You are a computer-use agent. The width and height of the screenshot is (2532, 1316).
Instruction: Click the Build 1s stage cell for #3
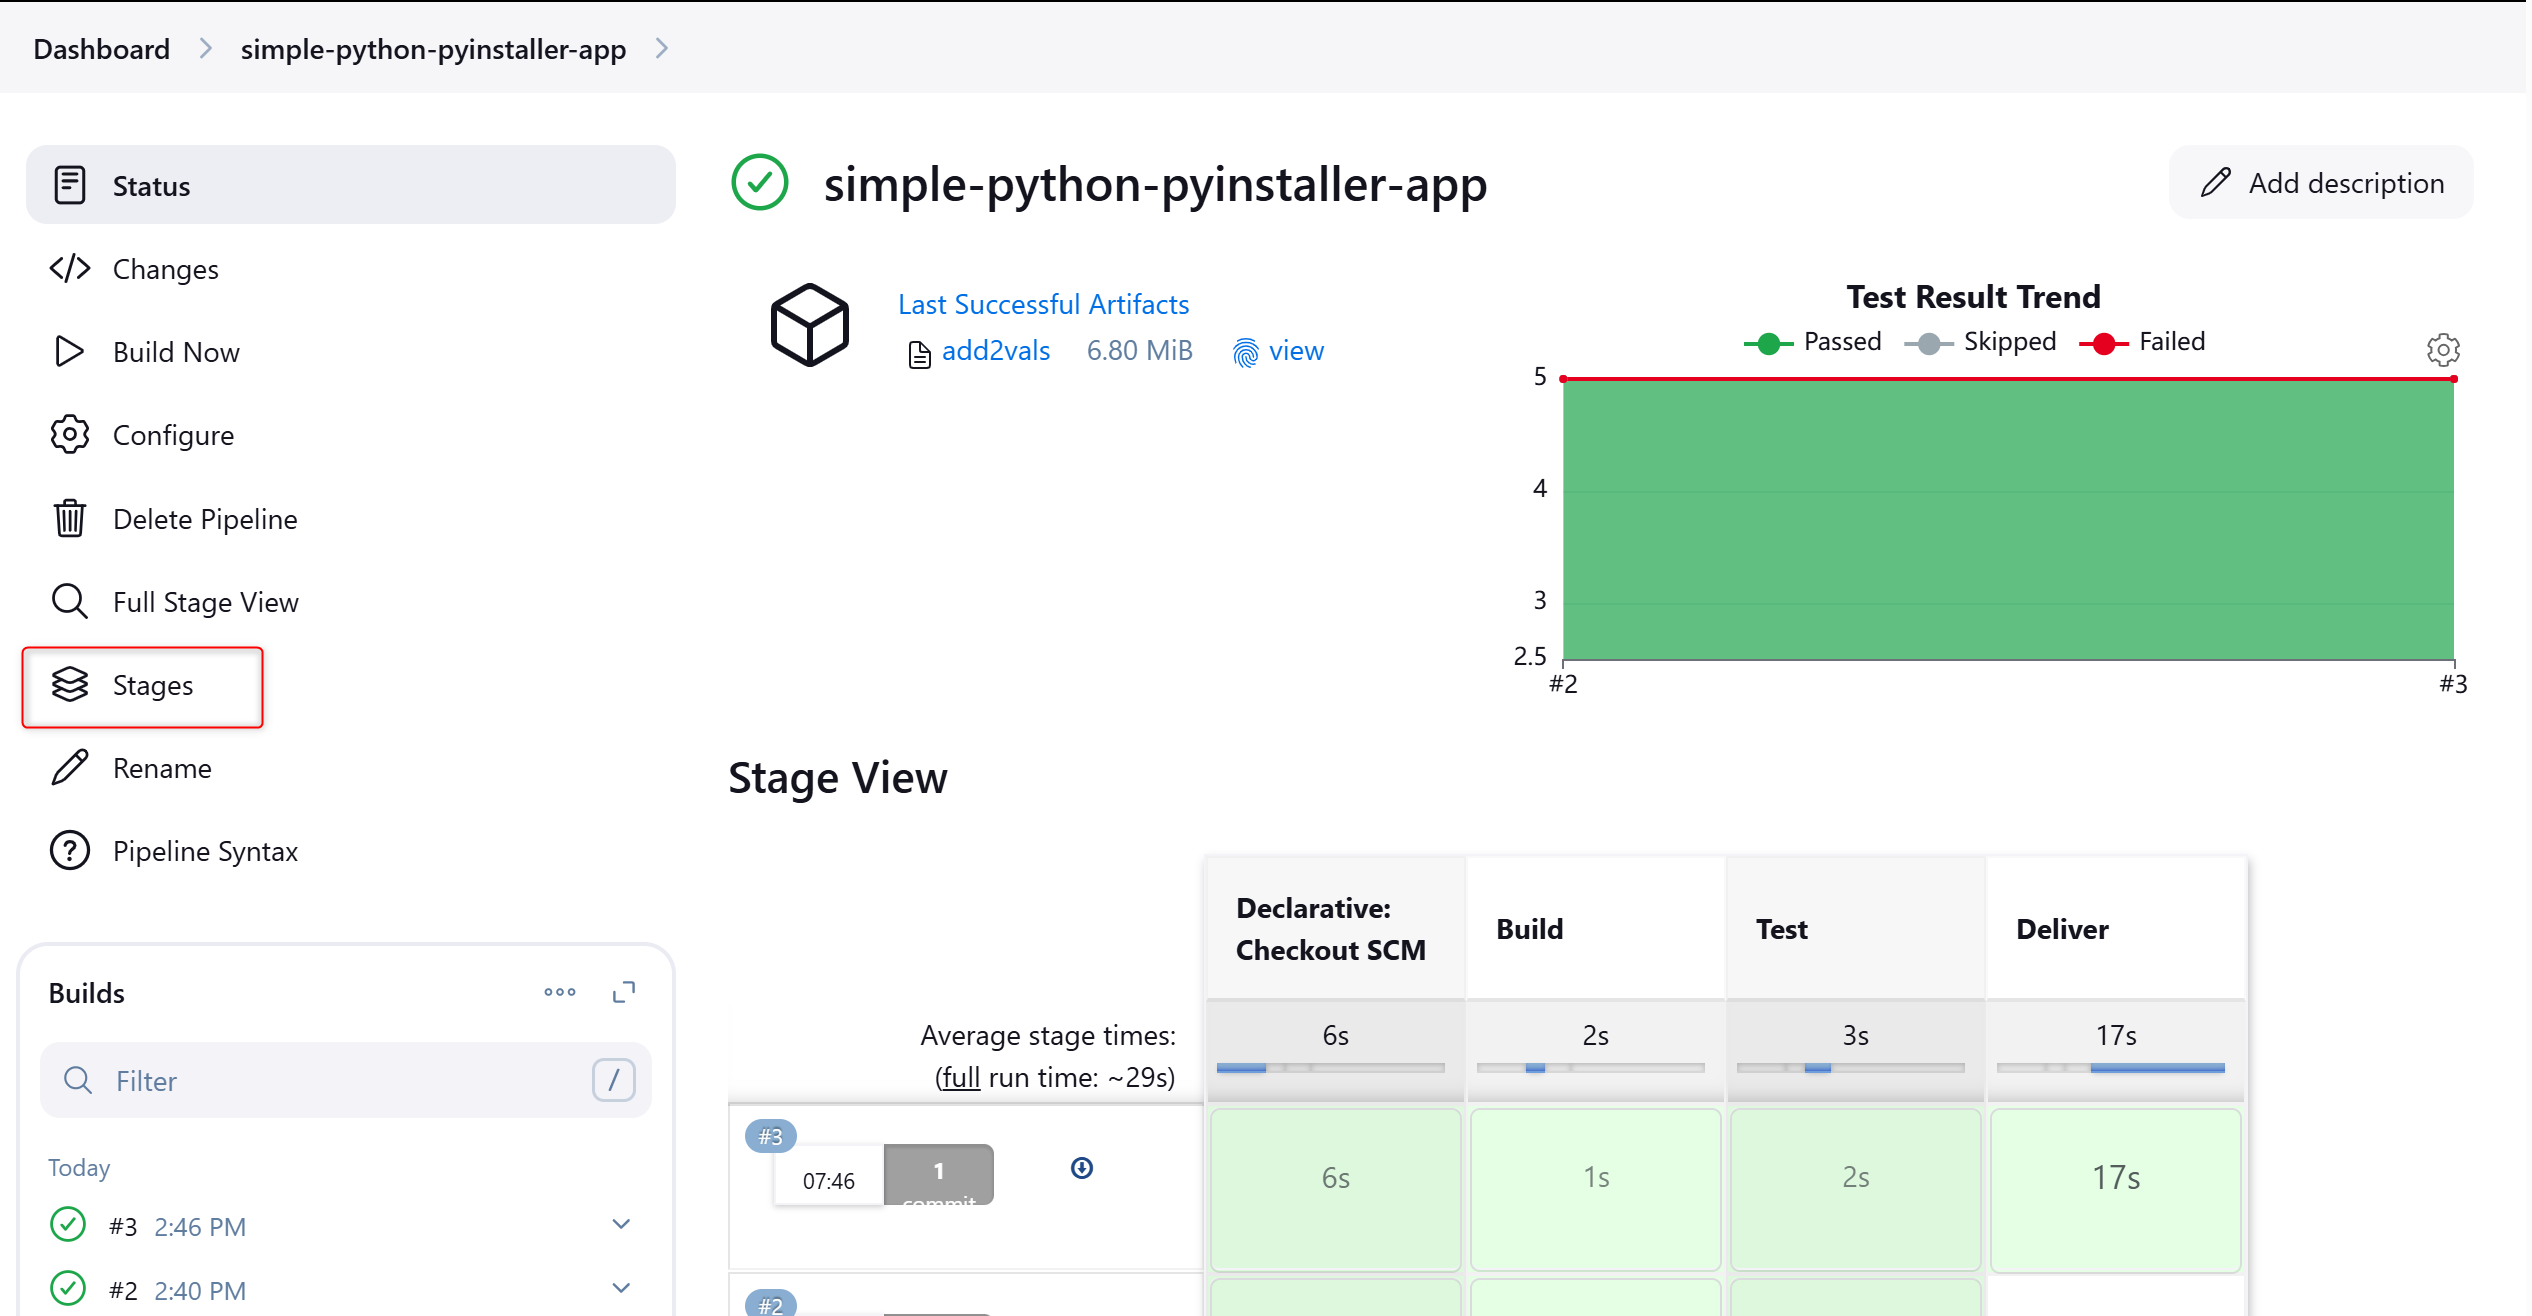coord(1595,1189)
